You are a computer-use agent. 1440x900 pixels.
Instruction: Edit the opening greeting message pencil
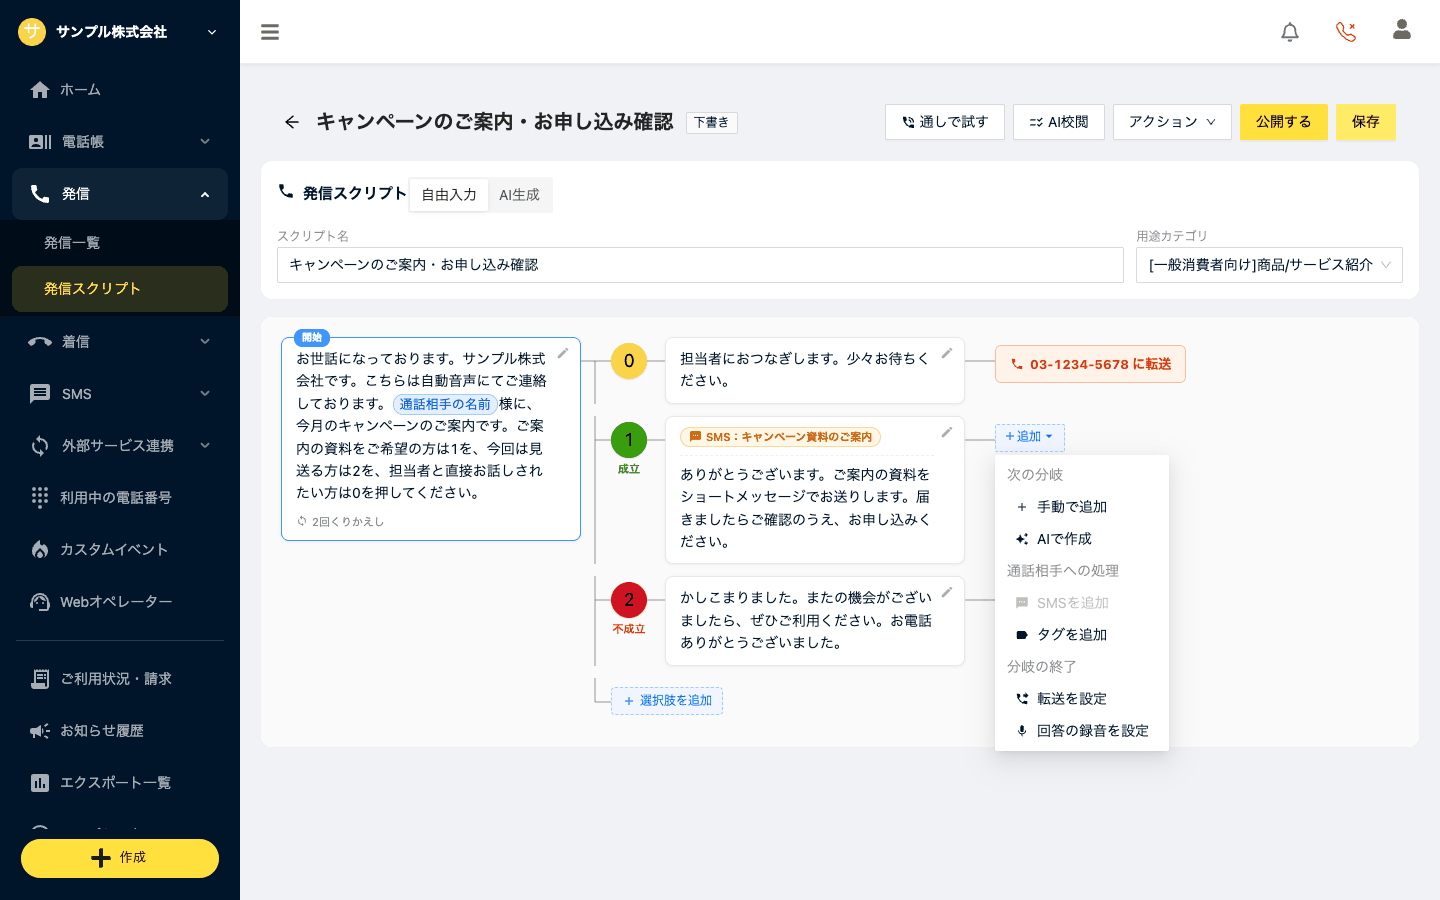[563, 353]
